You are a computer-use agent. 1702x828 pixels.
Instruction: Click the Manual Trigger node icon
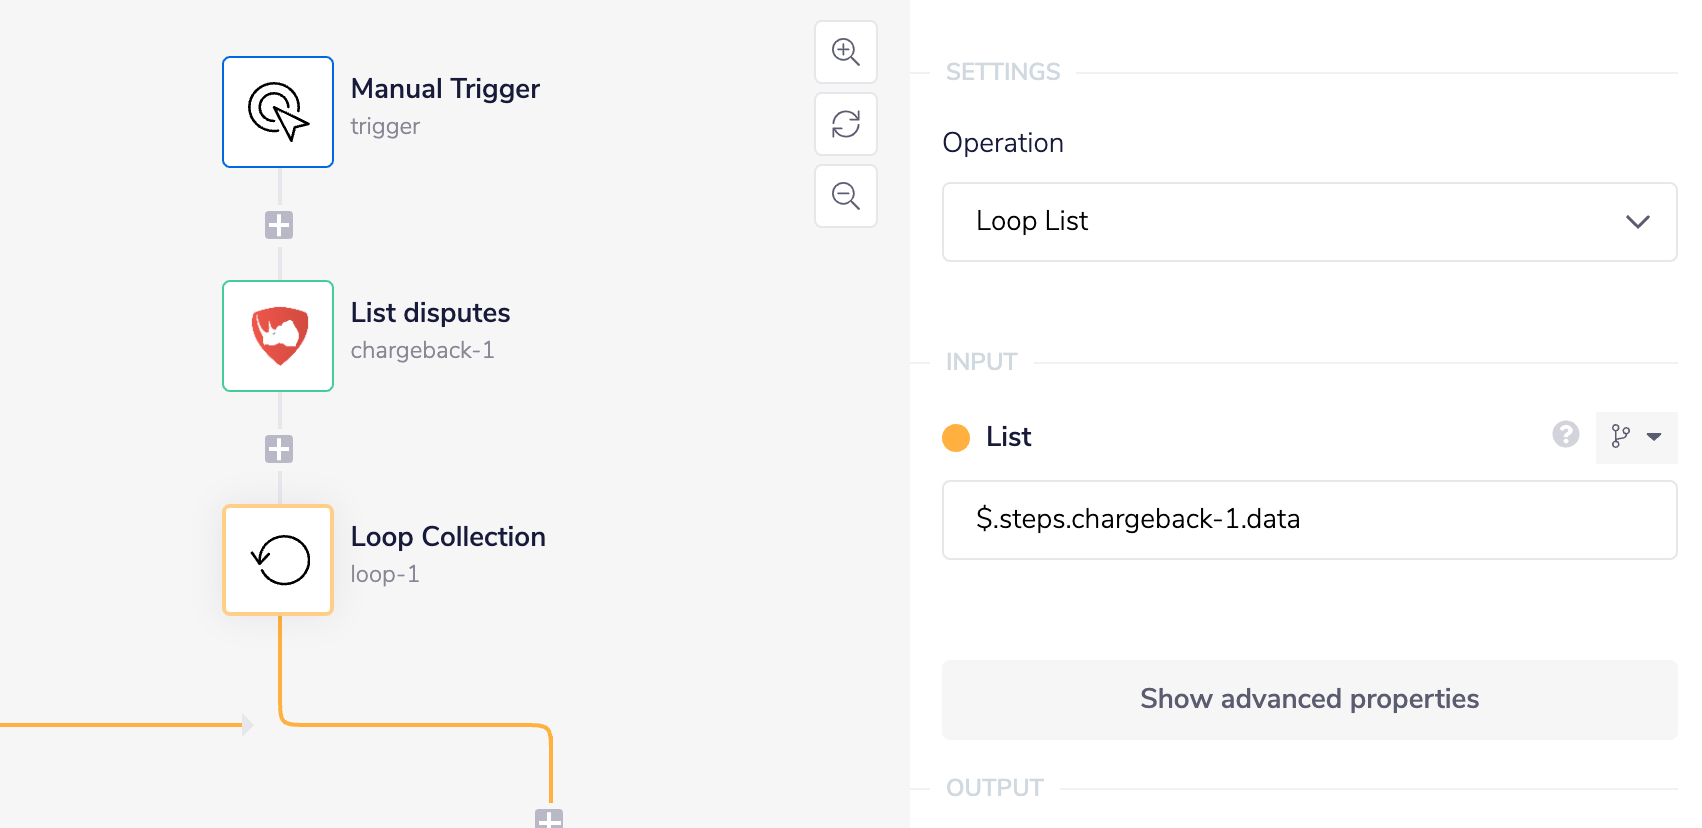pos(278,112)
